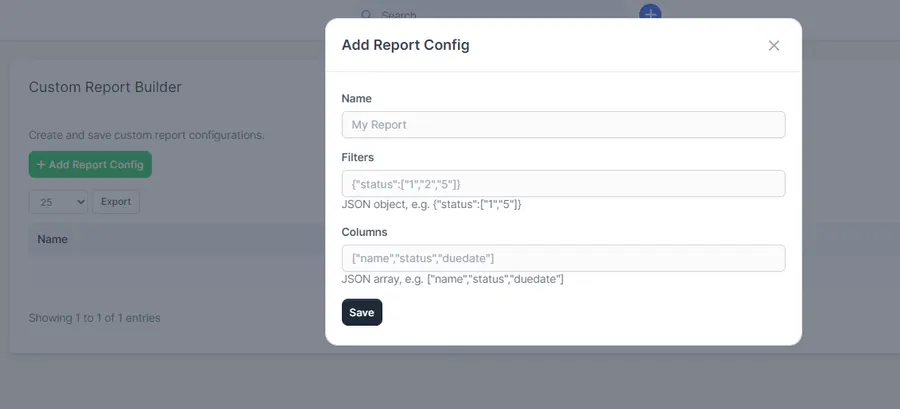The height and width of the screenshot is (409, 900).
Task: Save the report config
Action: point(362,312)
